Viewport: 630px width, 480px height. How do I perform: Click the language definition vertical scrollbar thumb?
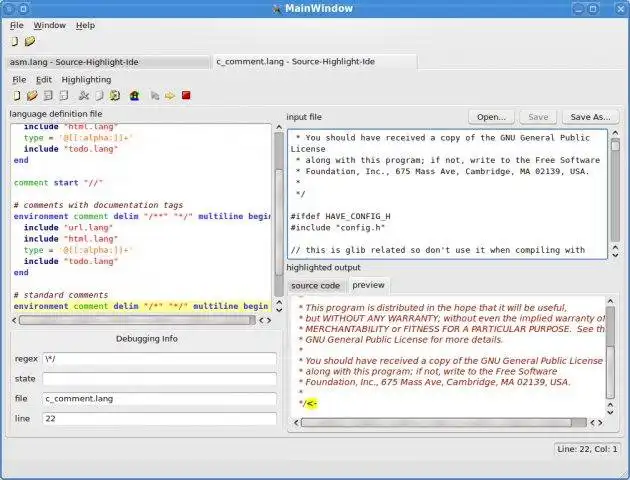pyautogui.click(x=279, y=223)
